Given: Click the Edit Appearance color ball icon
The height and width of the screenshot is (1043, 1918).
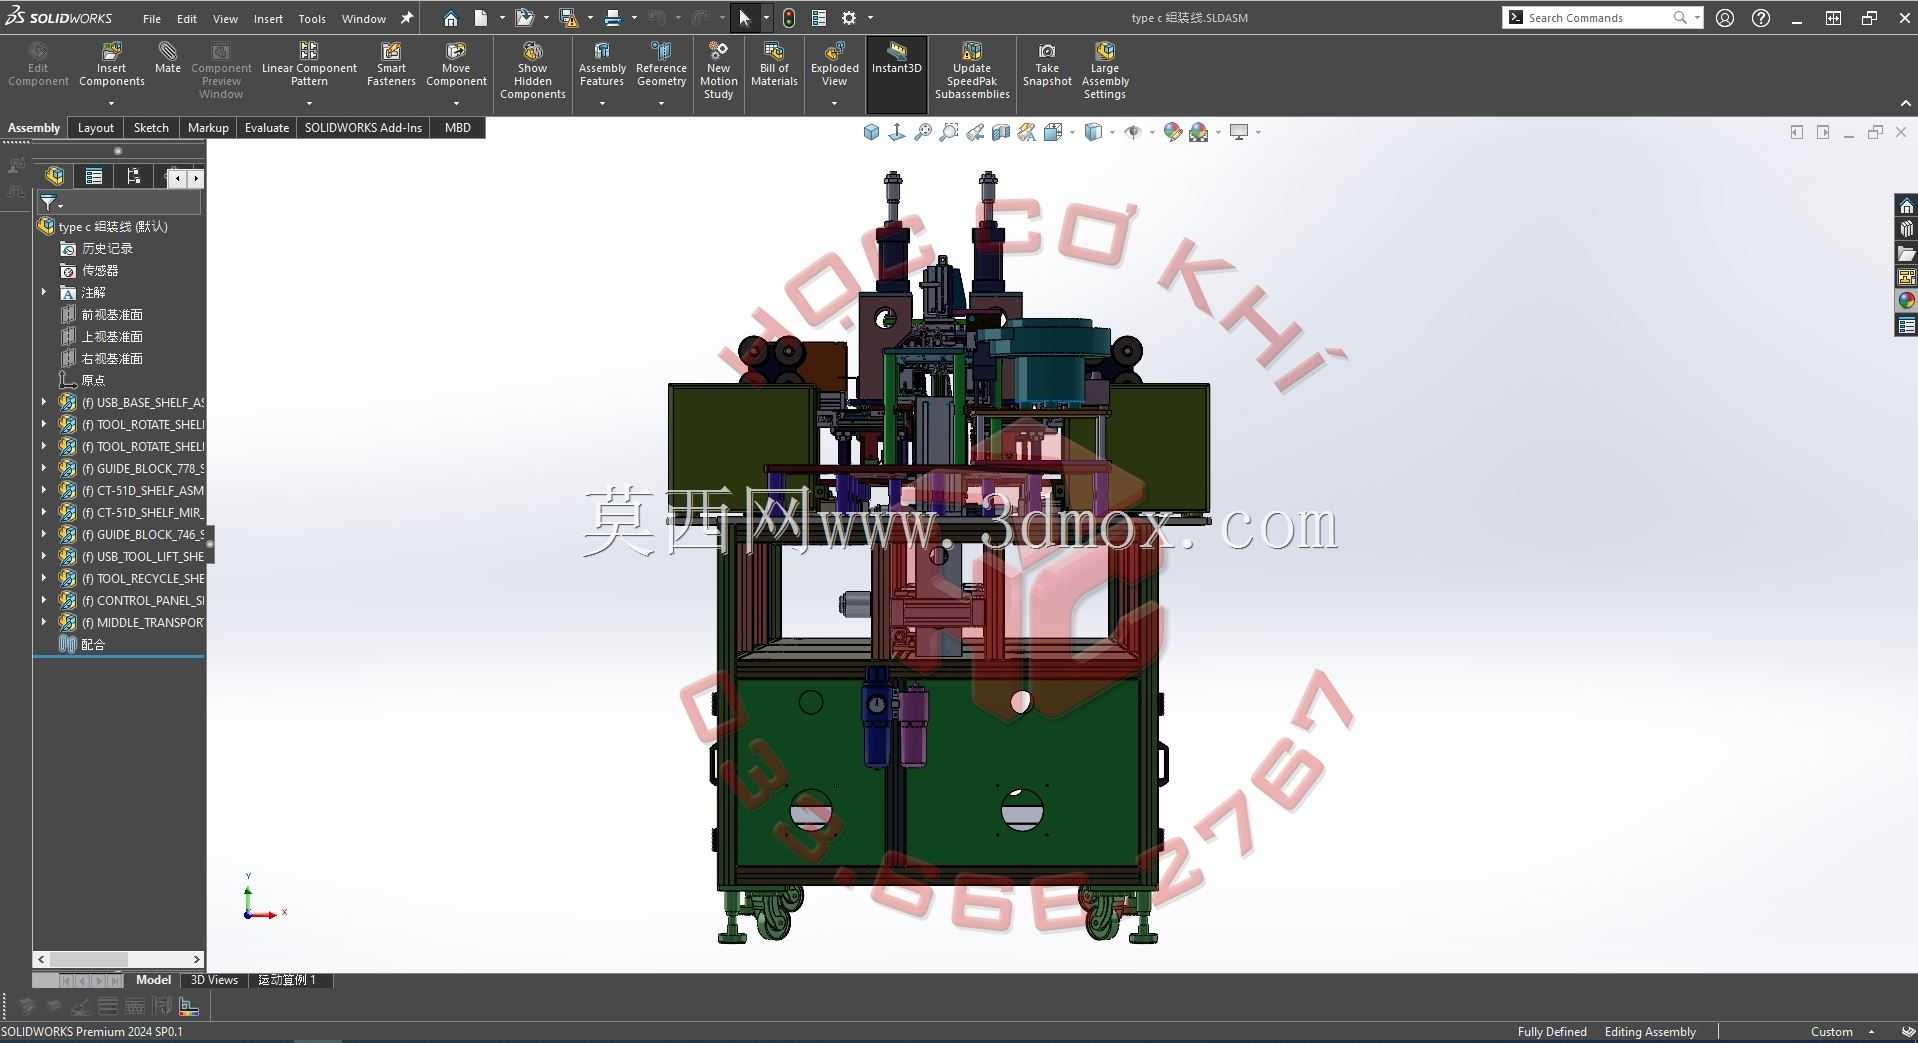Looking at the screenshot, I should click(1173, 132).
